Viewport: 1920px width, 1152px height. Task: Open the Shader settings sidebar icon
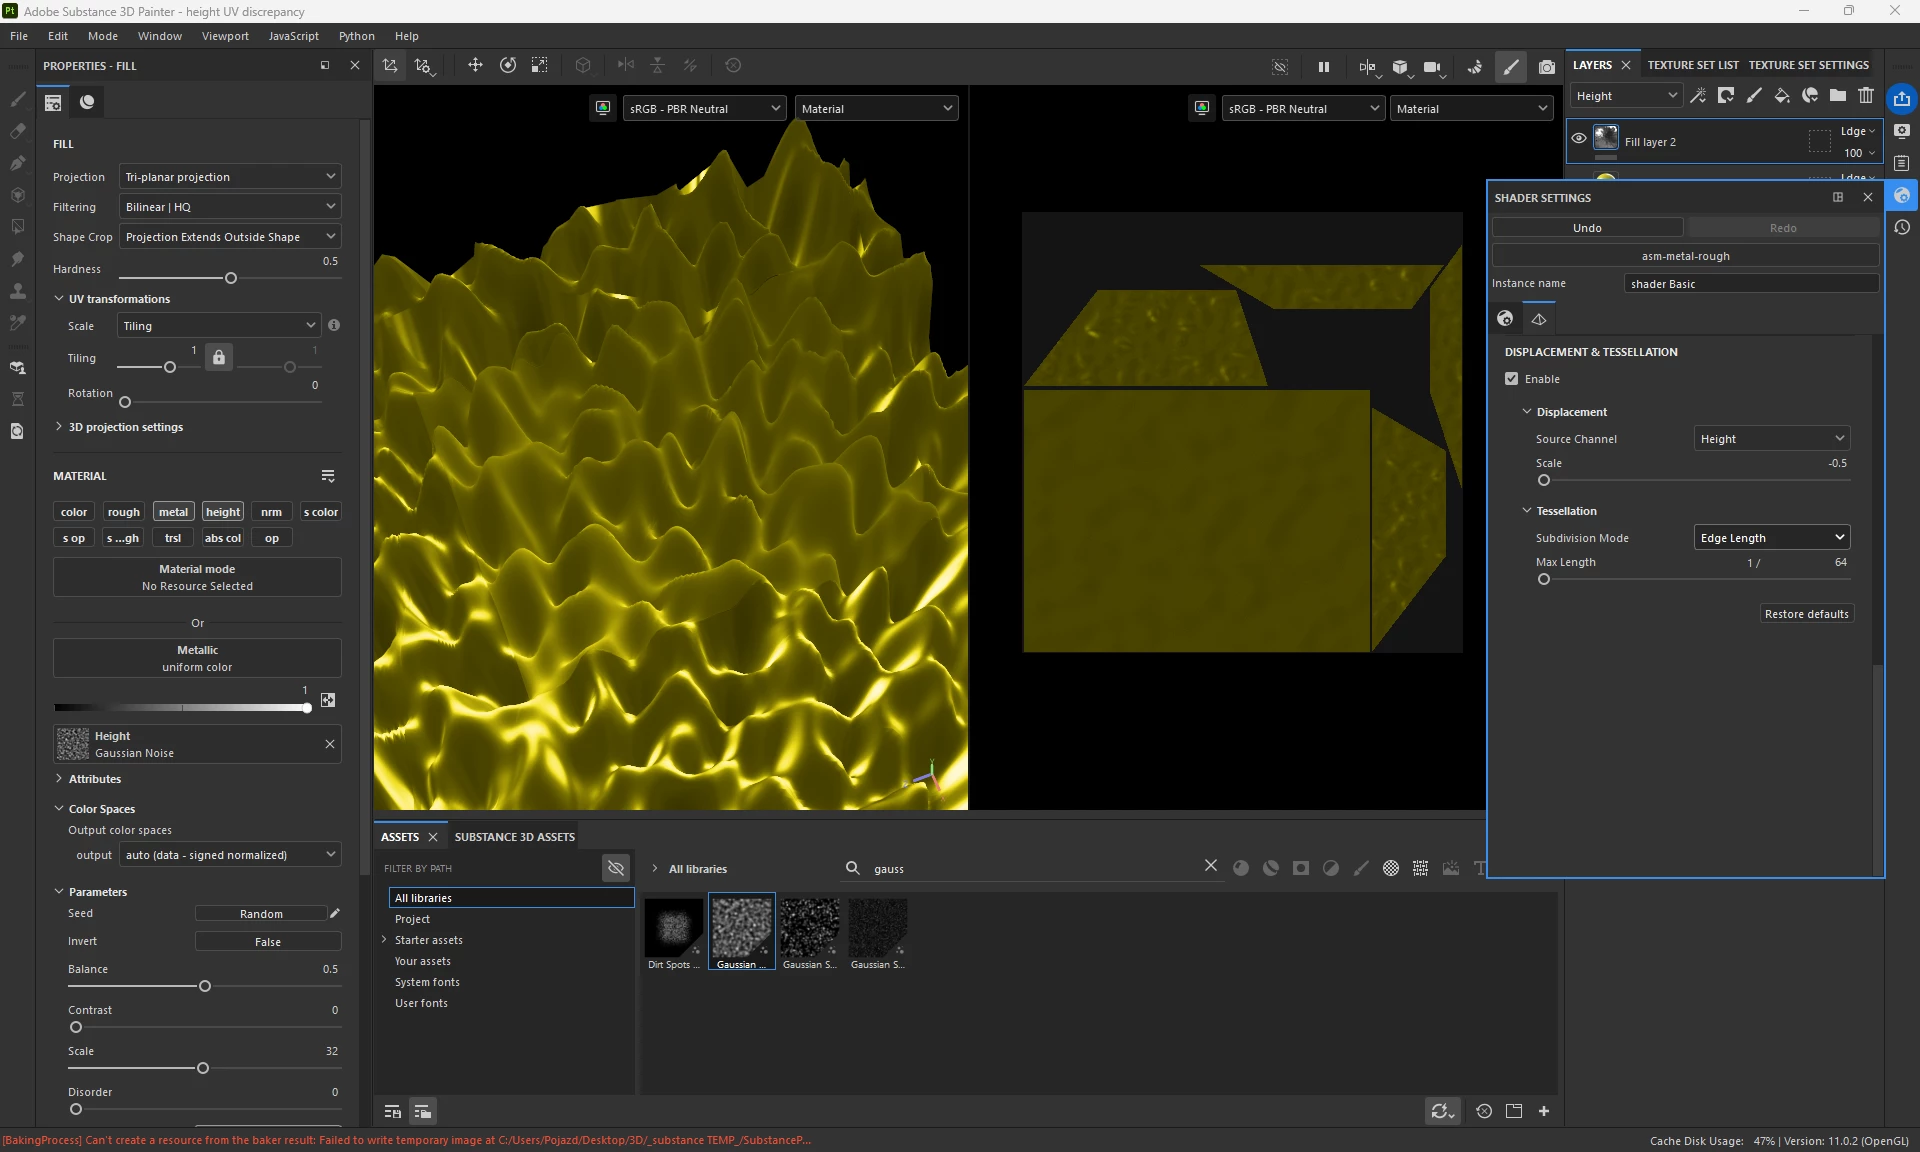click(1902, 196)
